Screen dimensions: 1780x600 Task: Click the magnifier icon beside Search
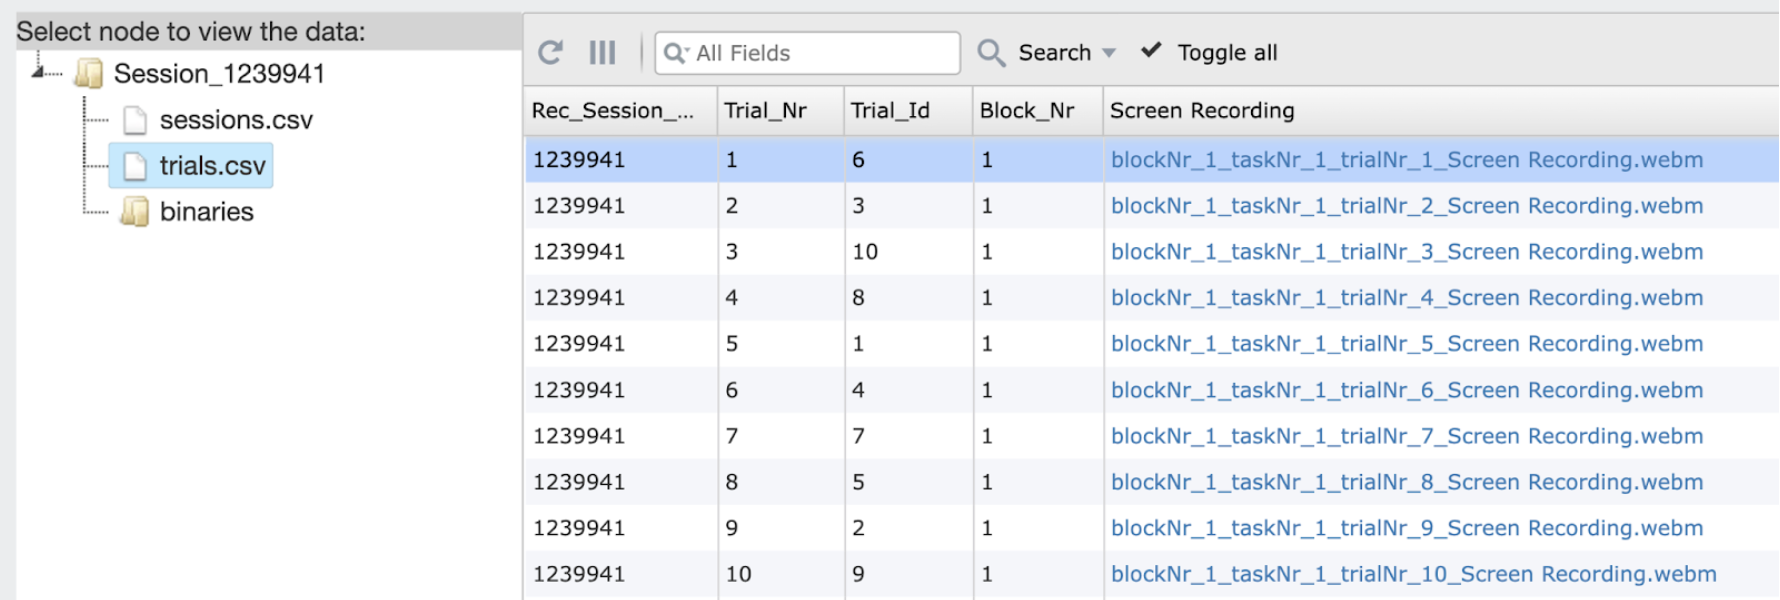pos(990,53)
